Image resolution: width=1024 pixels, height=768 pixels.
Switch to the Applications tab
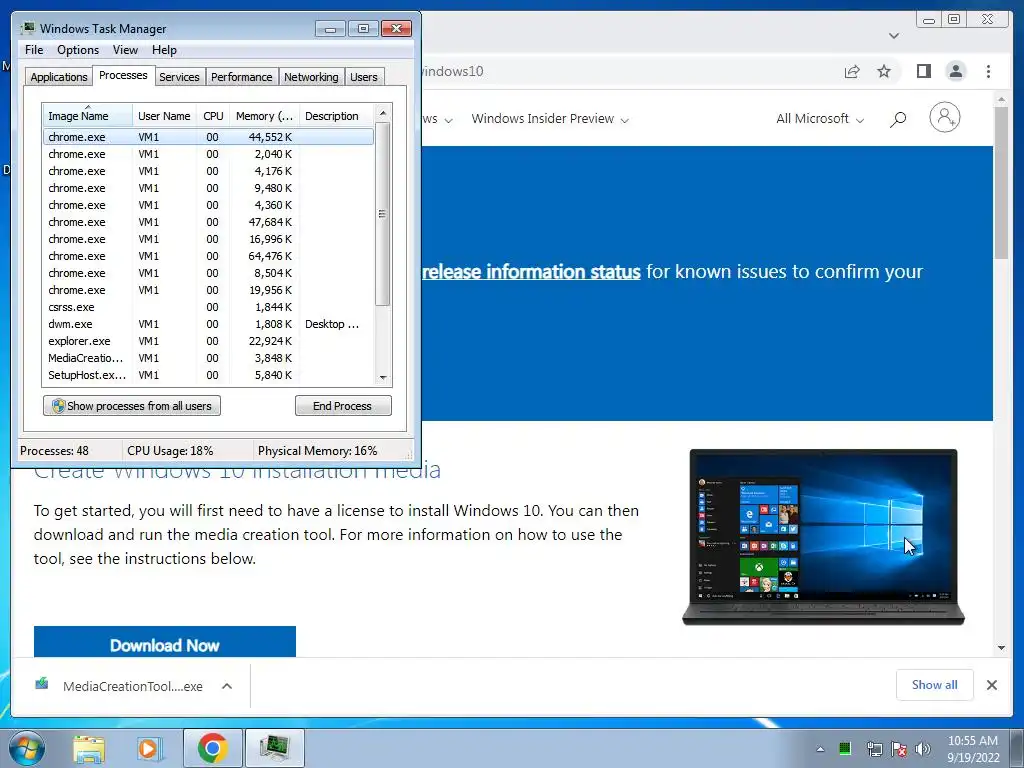(59, 77)
